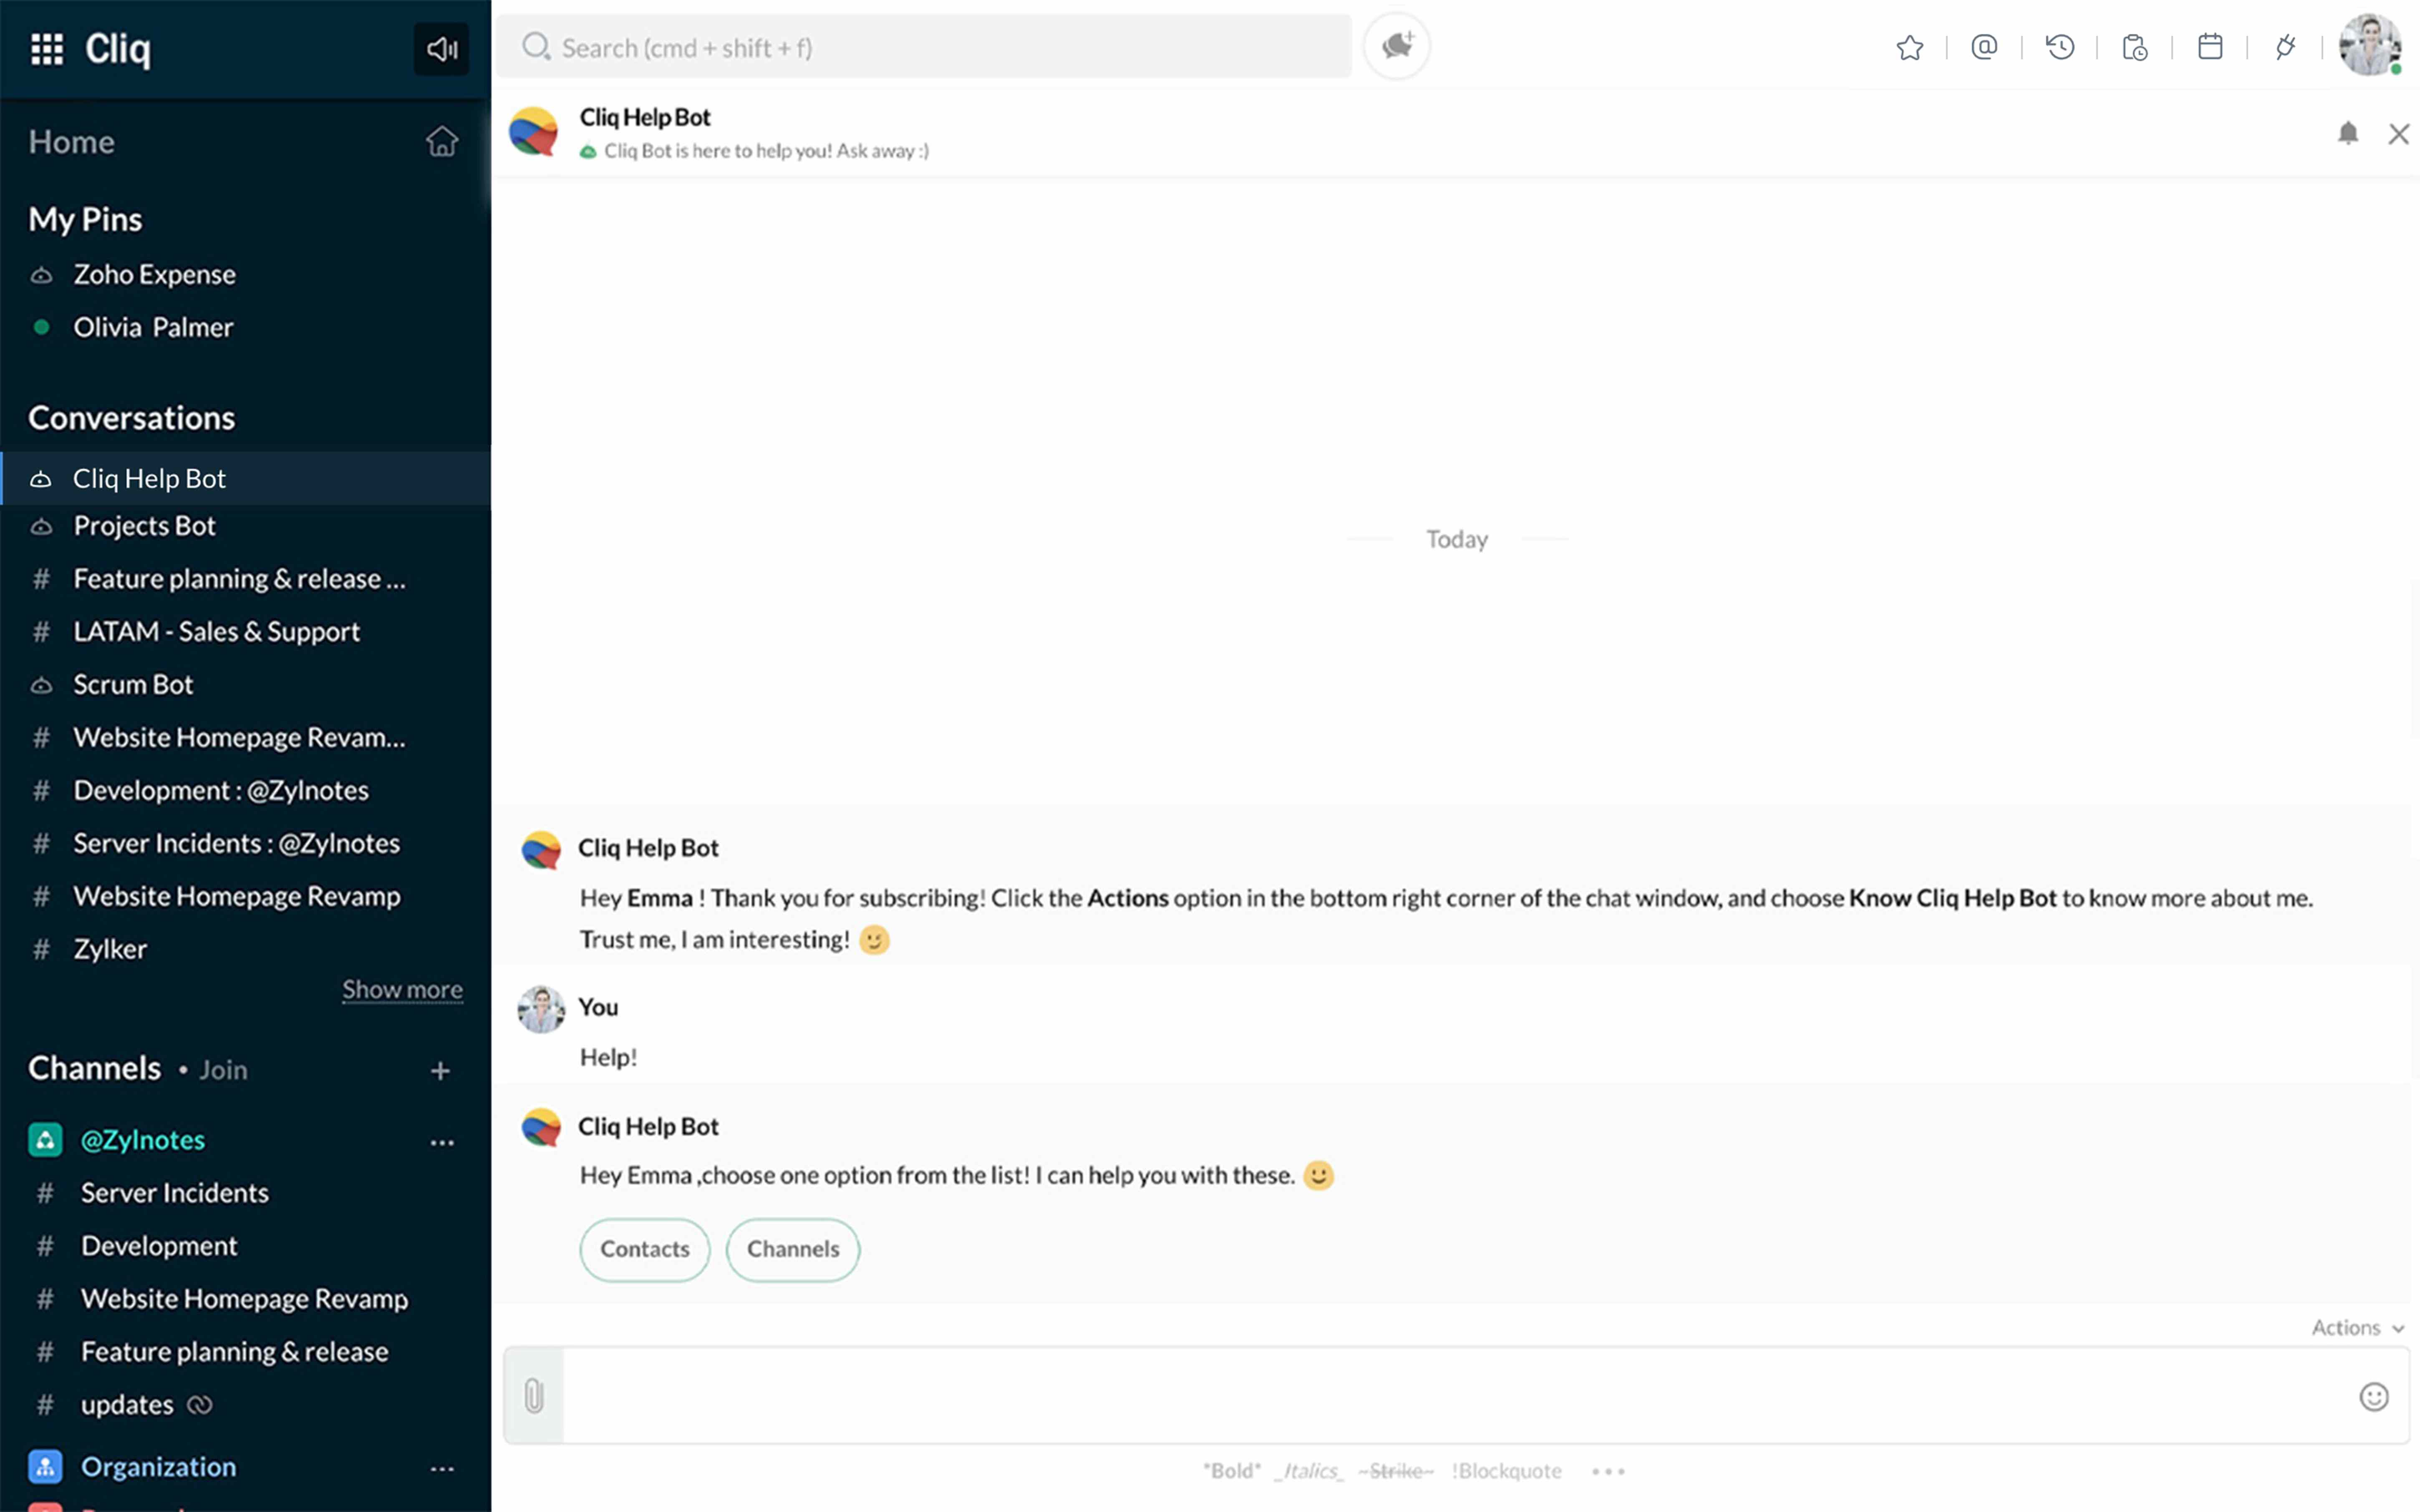Screen dimensions: 2420x1512
Task: Expand more formatting options ellipsis
Action: (1608, 1471)
